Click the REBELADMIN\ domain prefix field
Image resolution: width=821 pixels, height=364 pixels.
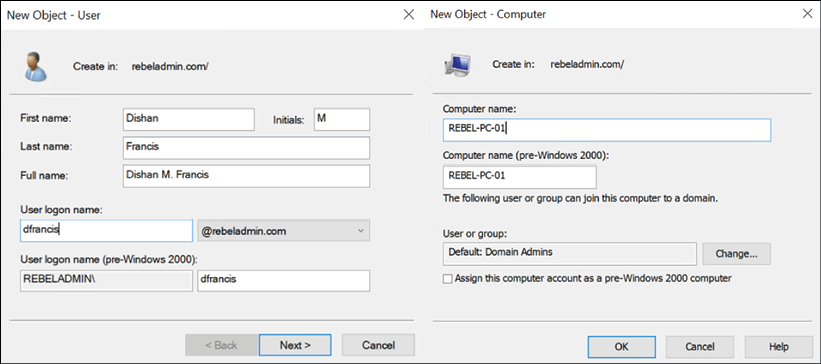(106, 281)
